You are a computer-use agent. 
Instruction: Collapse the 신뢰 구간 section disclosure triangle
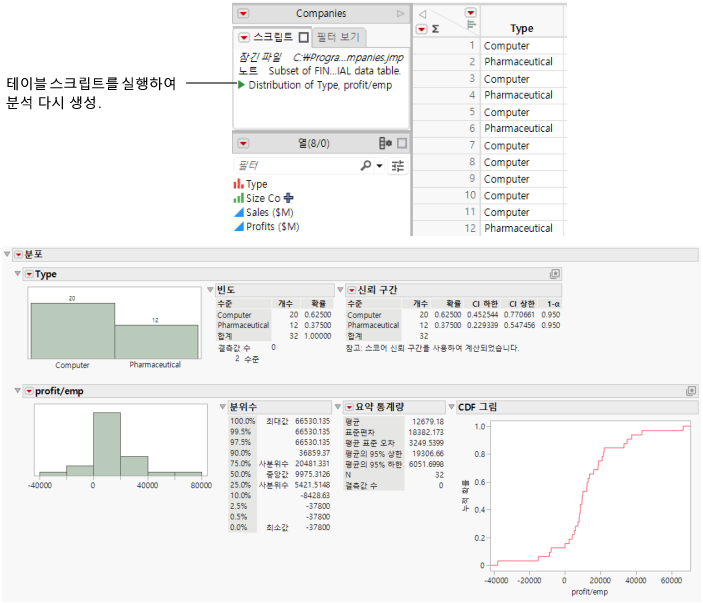click(340, 290)
